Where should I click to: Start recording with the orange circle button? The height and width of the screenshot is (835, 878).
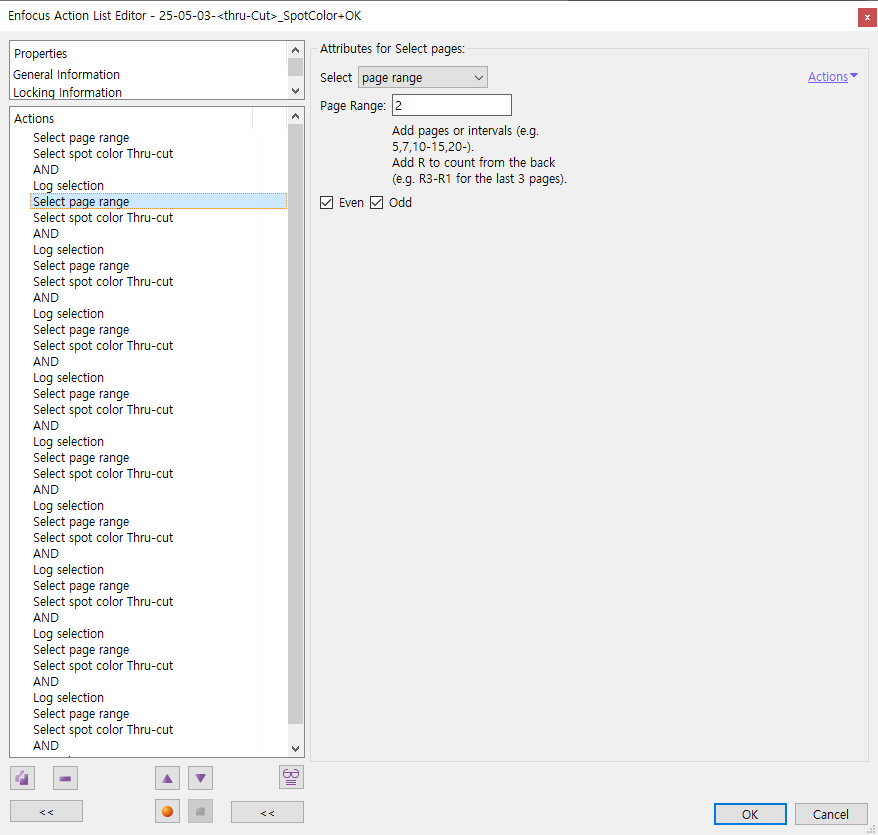click(168, 811)
